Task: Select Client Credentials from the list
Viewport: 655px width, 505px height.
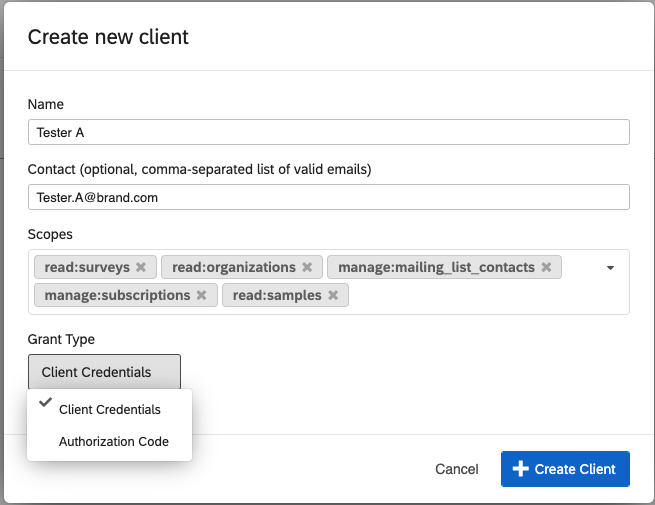Action: [x=110, y=409]
